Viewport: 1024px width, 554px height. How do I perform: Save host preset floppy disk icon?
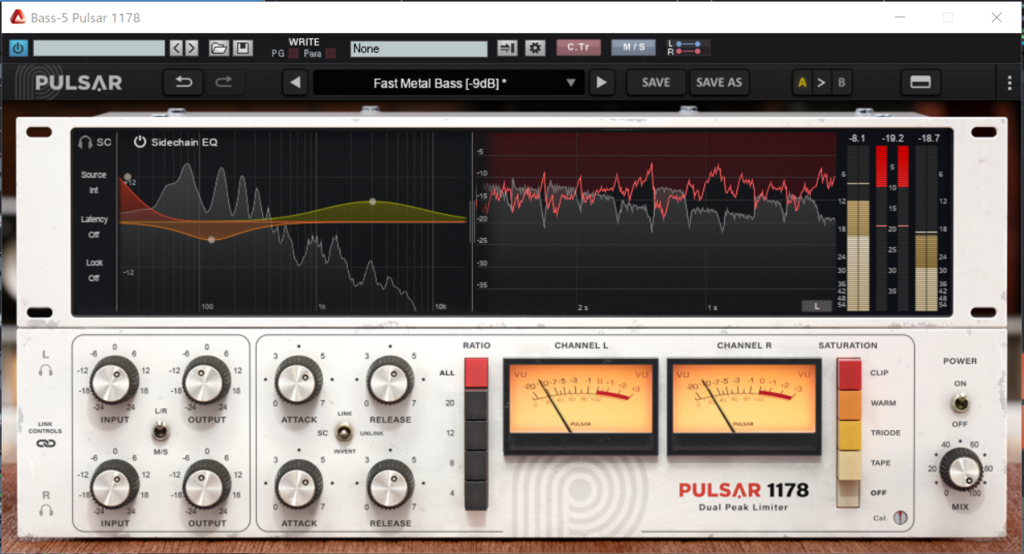coord(243,48)
